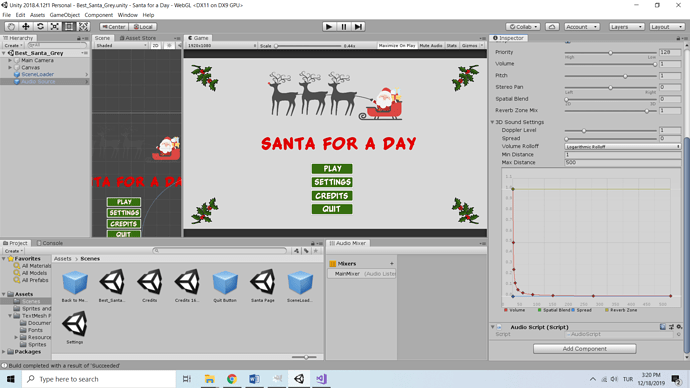Click CREDITS button in Game view
The image size is (690, 388).
pos(332,196)
